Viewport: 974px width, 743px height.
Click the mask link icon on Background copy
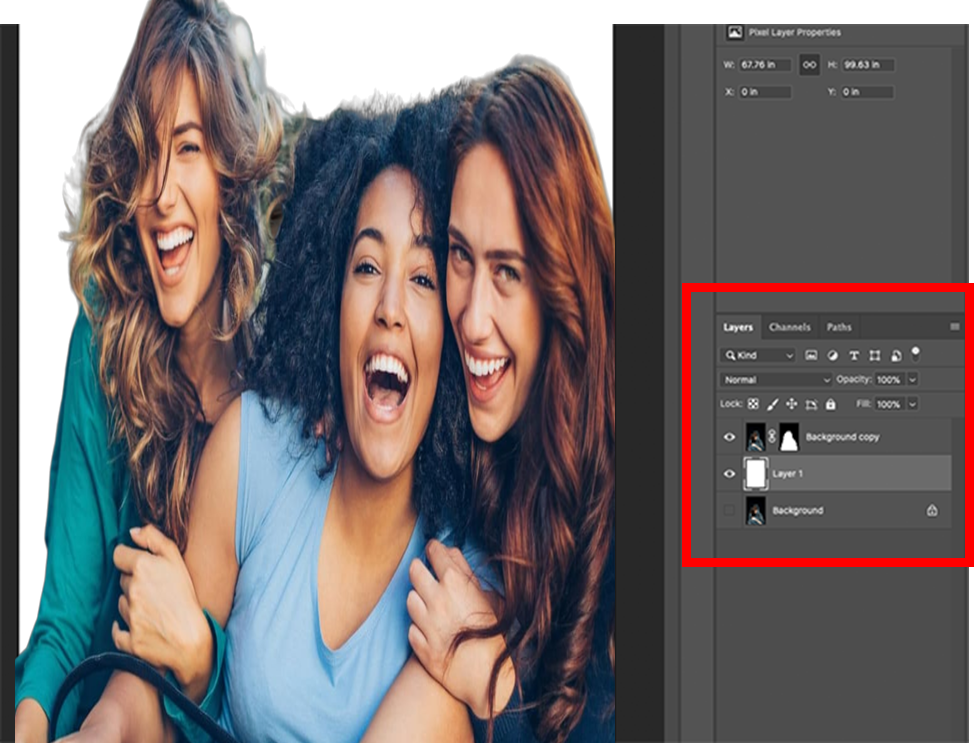click(772, 437)
